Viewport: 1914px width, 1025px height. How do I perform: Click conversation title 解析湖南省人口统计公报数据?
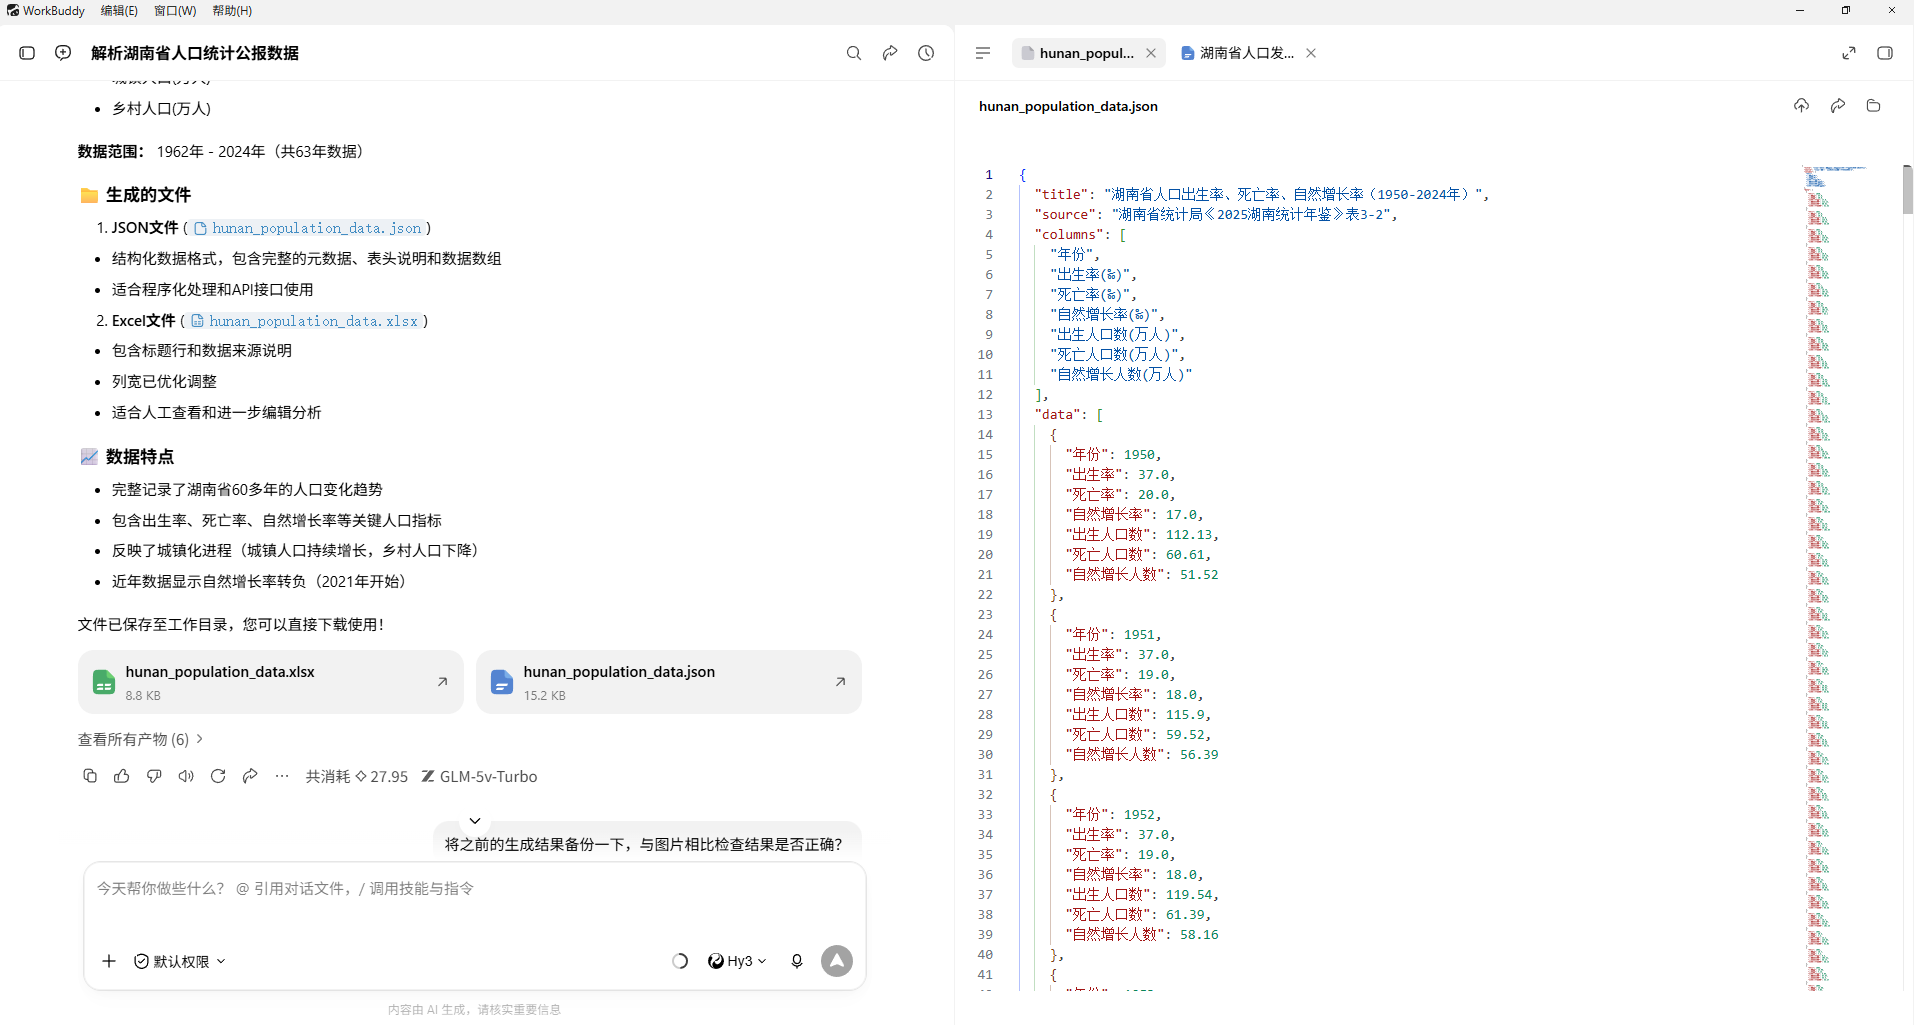[195, 53]
